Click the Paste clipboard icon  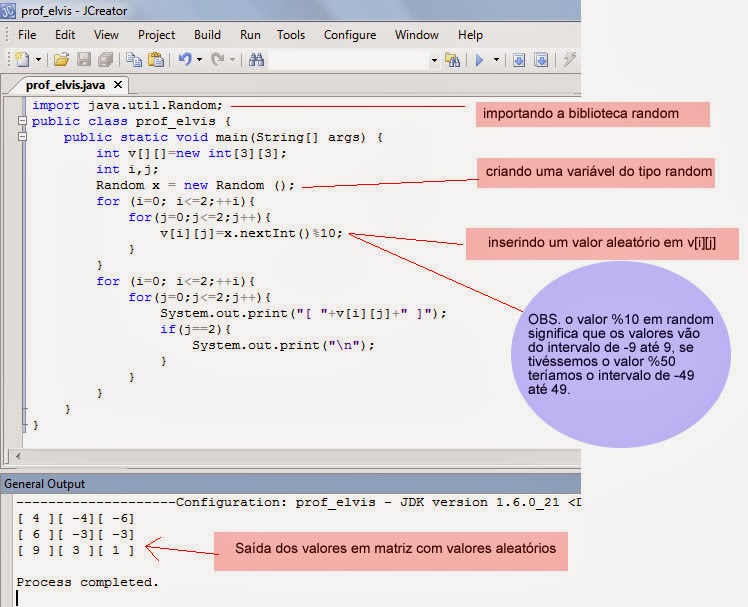pyautogui.click(x=156, y=60)
